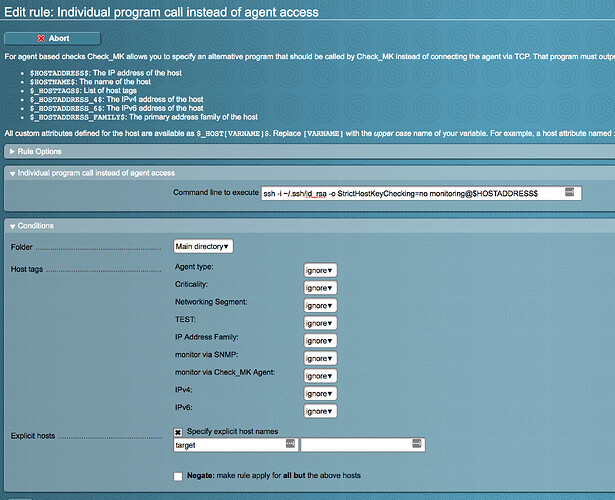Click the empty second explicit host field
The image size is (615, 500).
(x=363, y=445)
